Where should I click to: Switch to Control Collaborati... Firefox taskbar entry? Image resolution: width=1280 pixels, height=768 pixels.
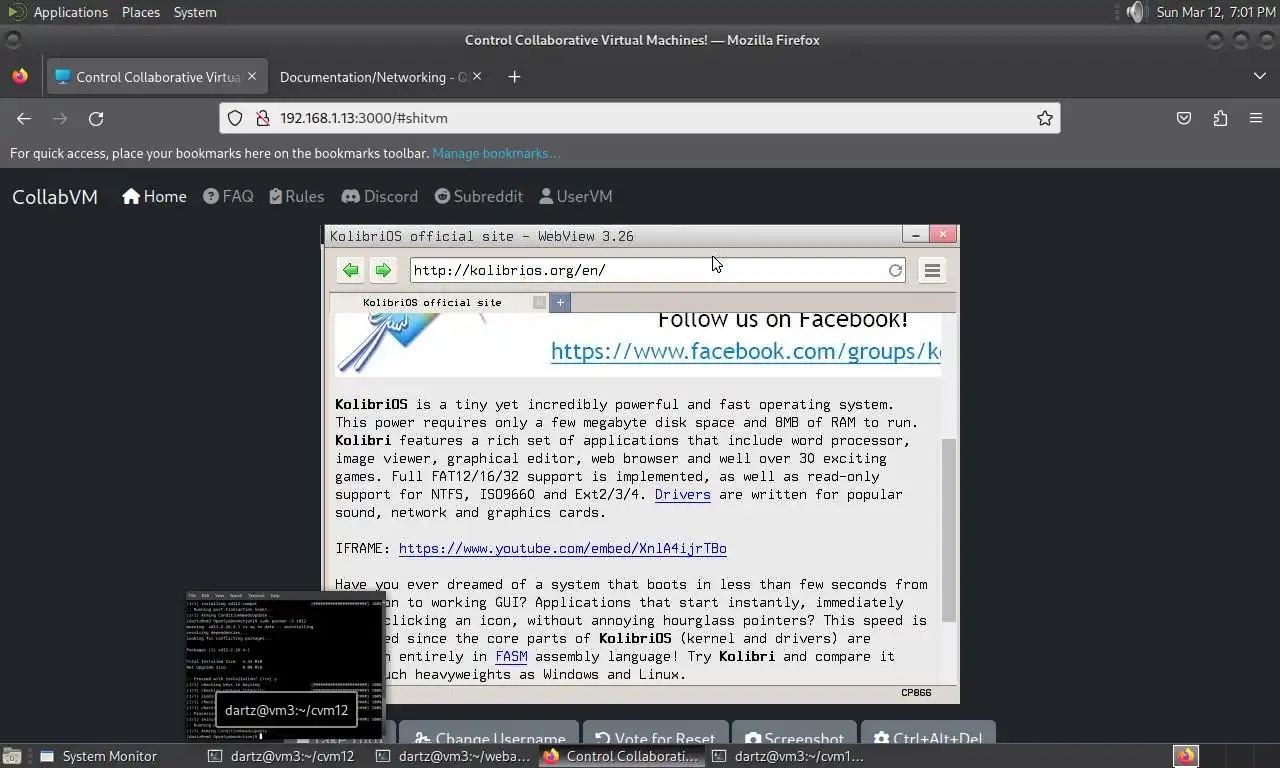(621, 756)
